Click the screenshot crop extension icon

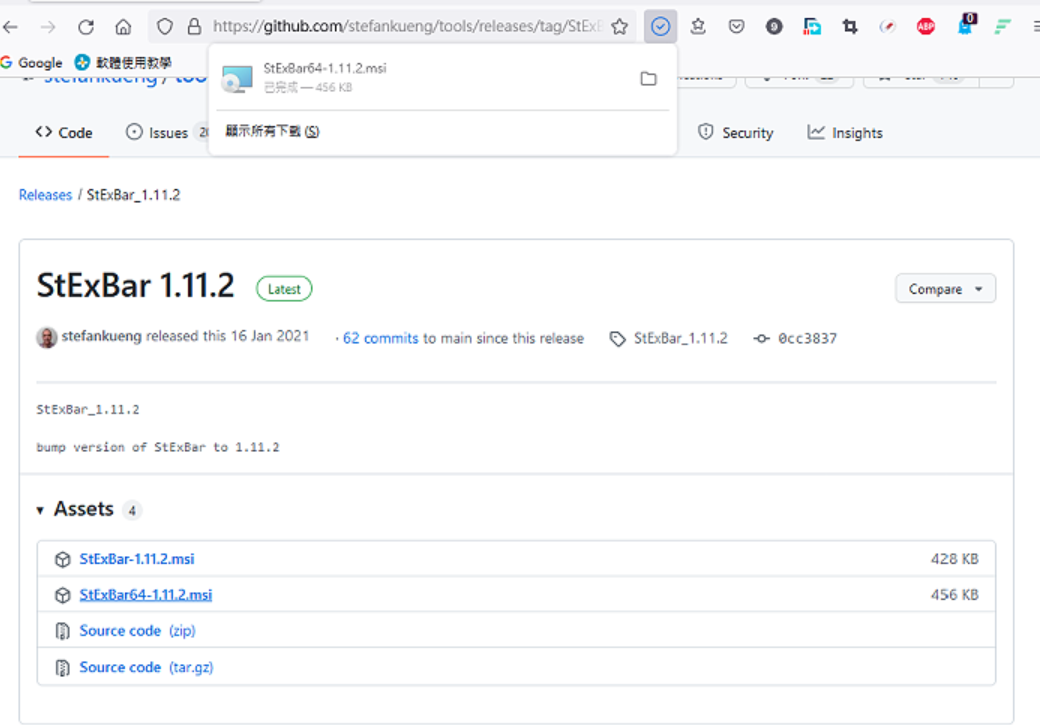tap(850, 27)
